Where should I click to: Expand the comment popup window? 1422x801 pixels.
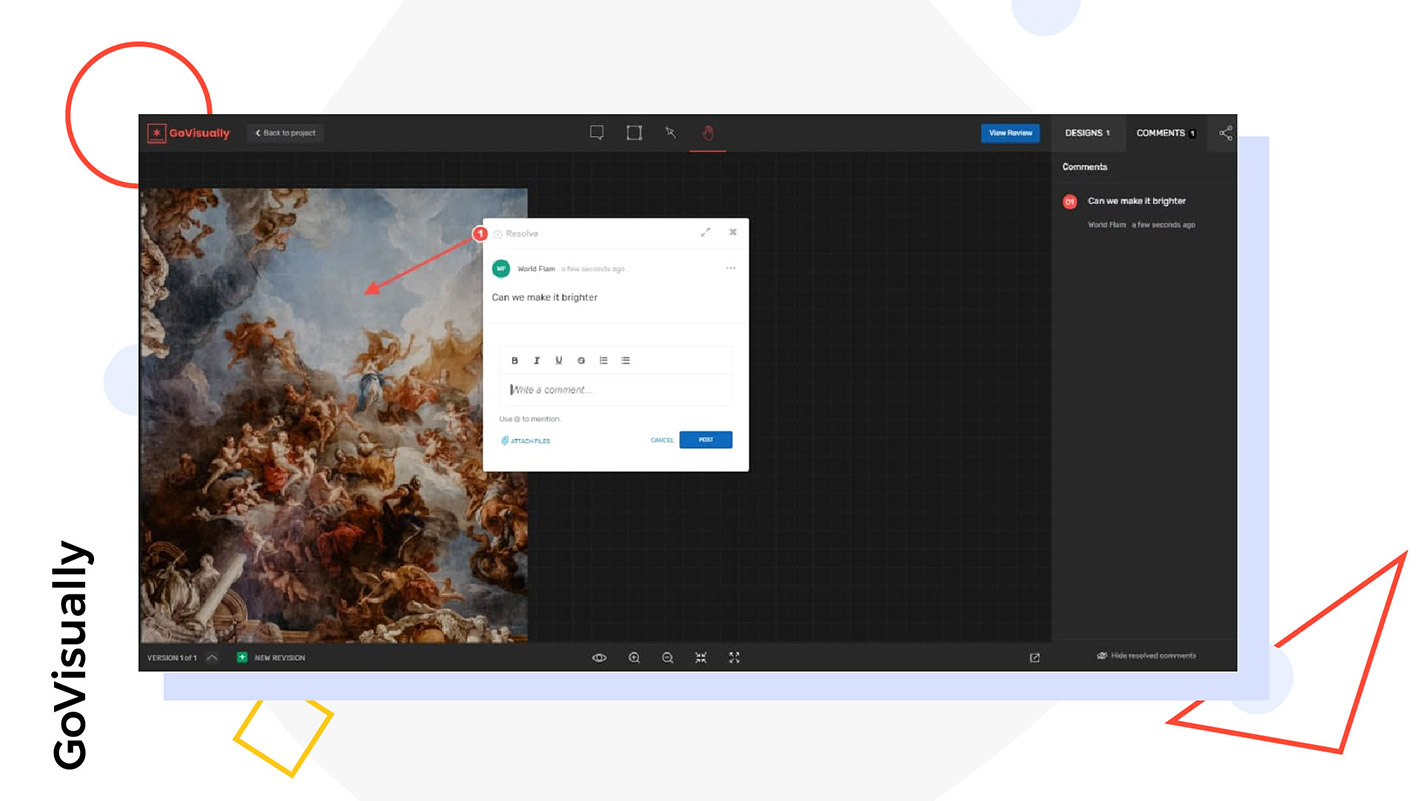pos(705,232)
